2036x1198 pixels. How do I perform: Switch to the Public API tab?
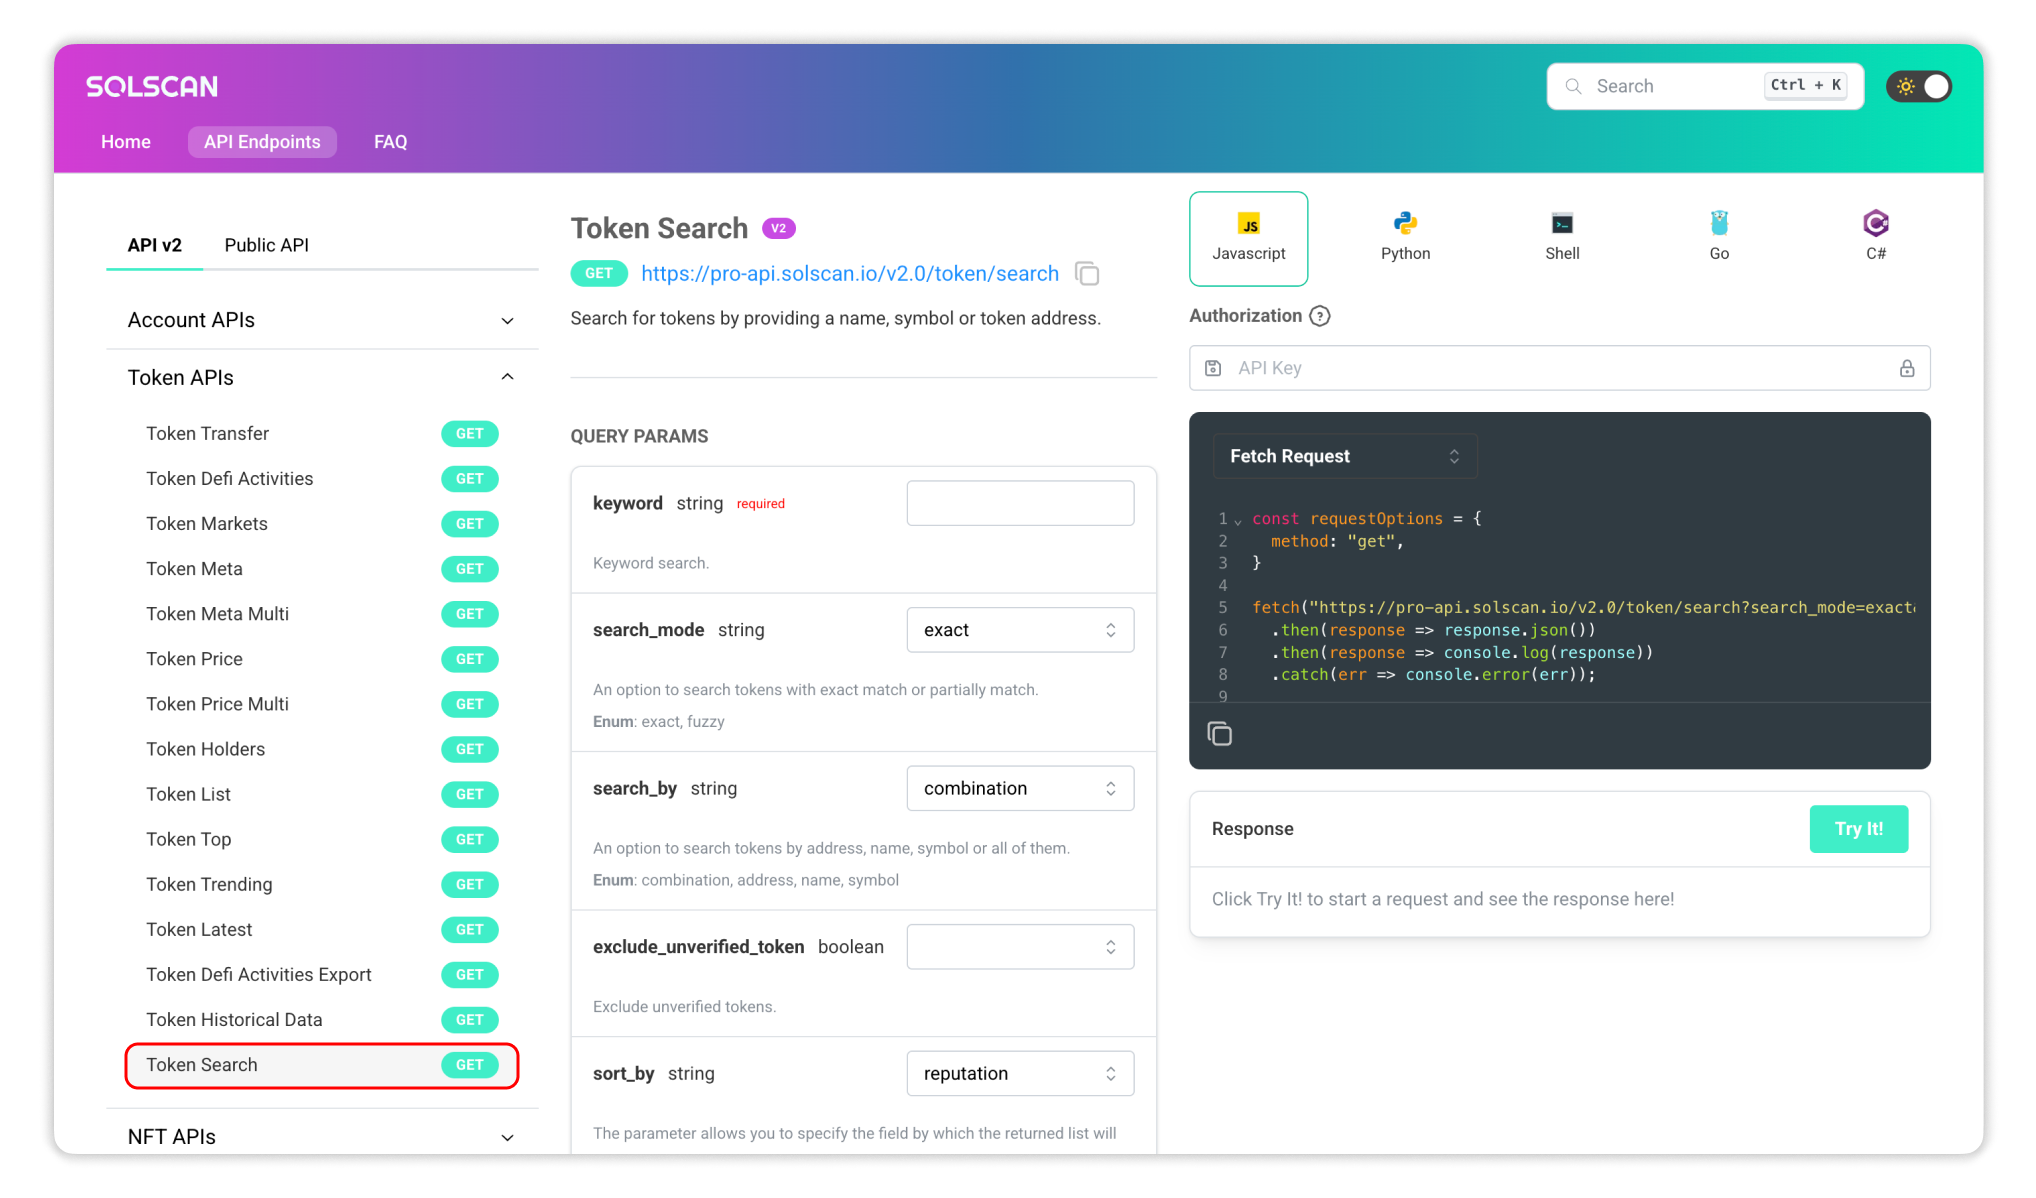coord(266,245)
